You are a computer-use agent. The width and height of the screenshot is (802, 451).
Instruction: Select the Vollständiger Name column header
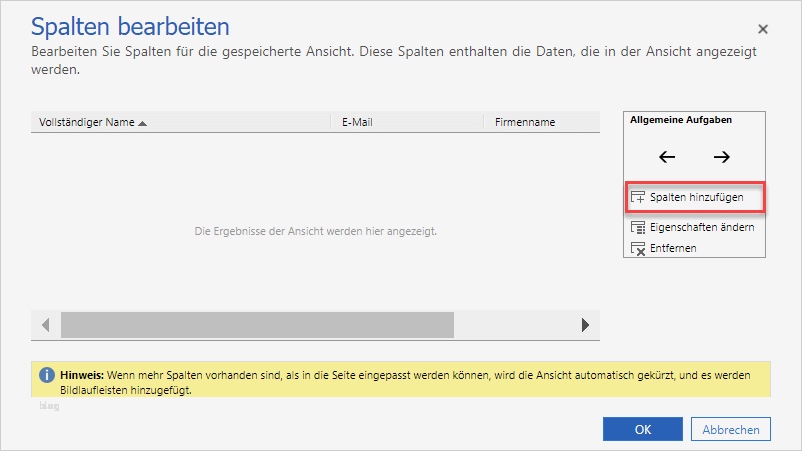pyautogui.click(x=86, y=123)
